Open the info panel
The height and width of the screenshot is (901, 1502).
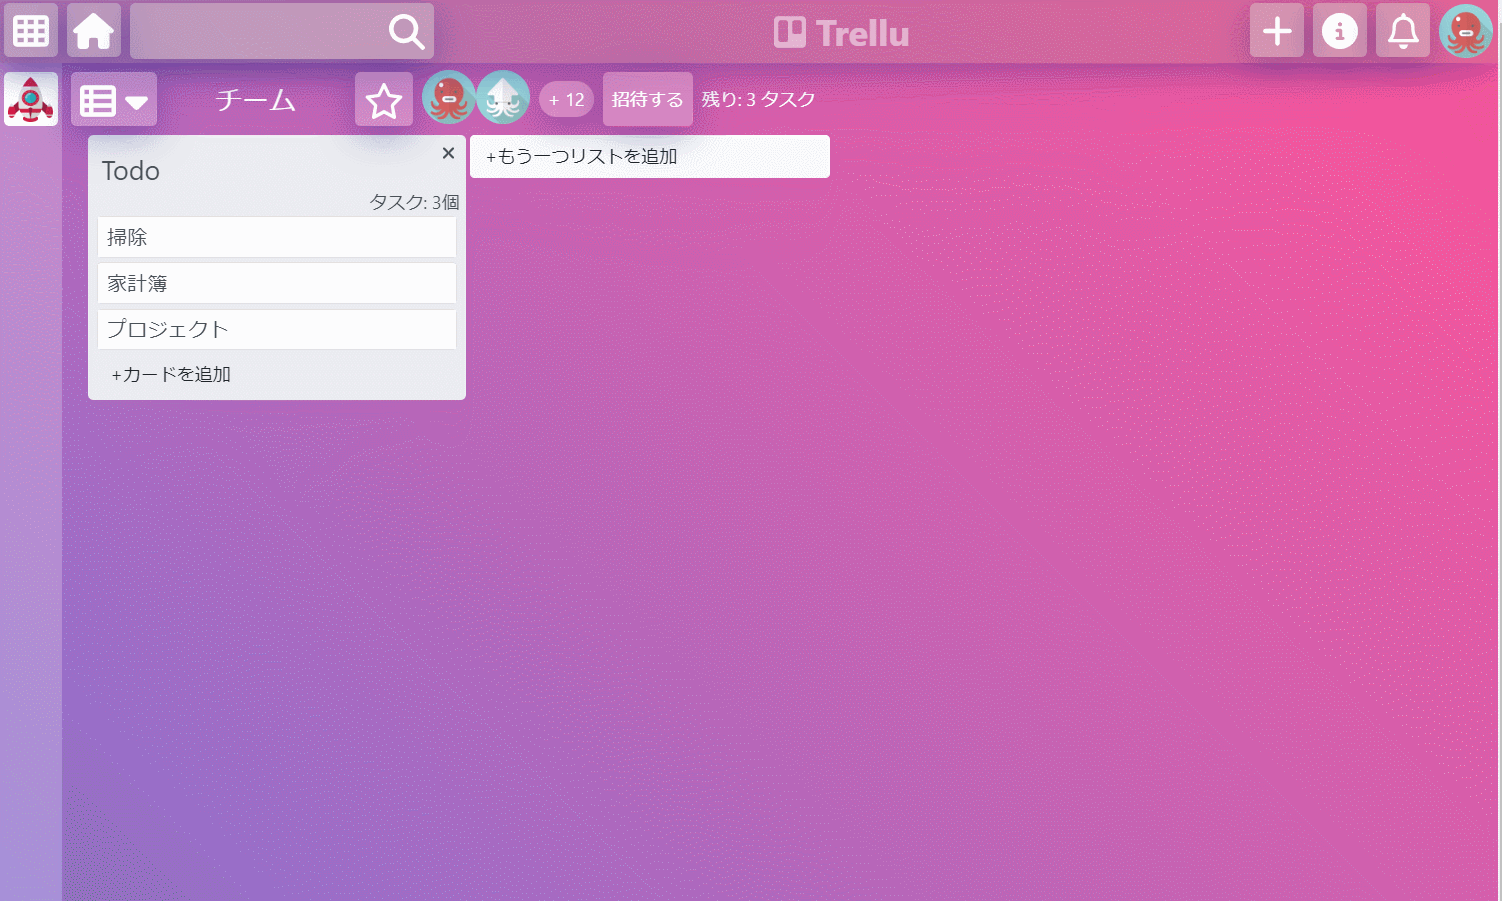1339,30
